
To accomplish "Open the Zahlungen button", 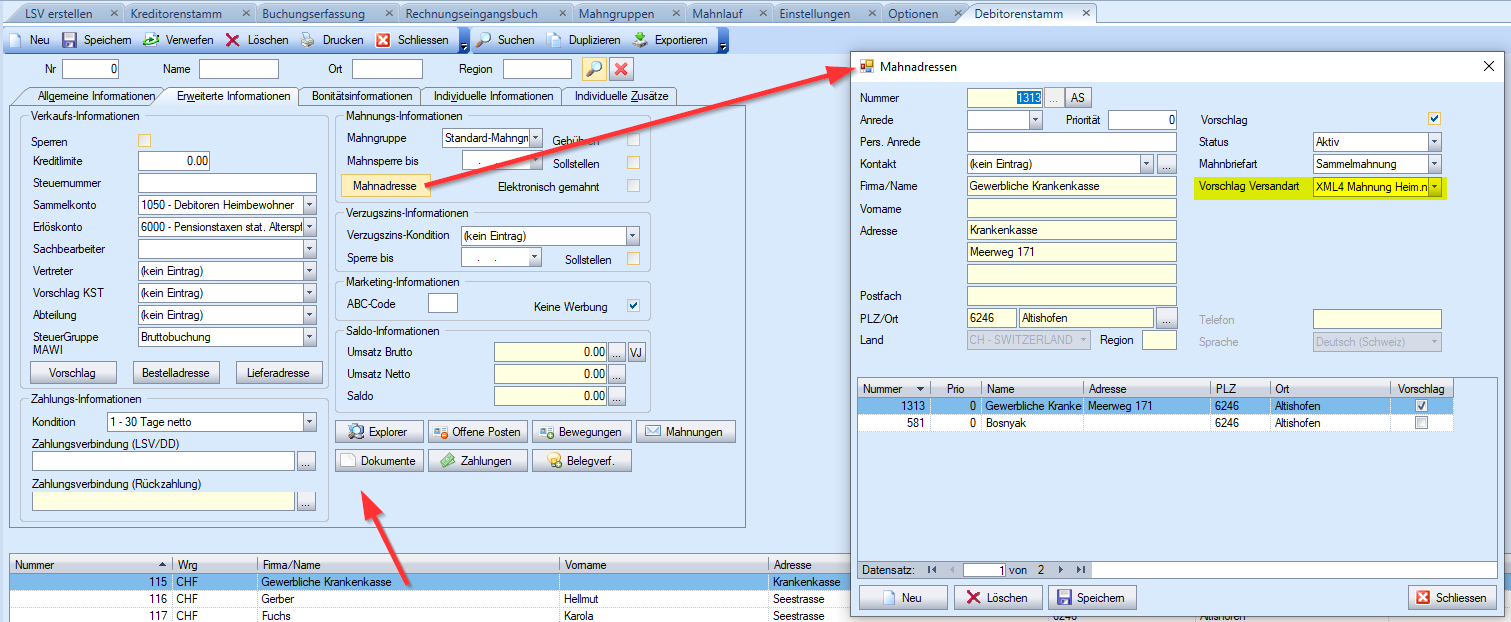I will point(478,461).
